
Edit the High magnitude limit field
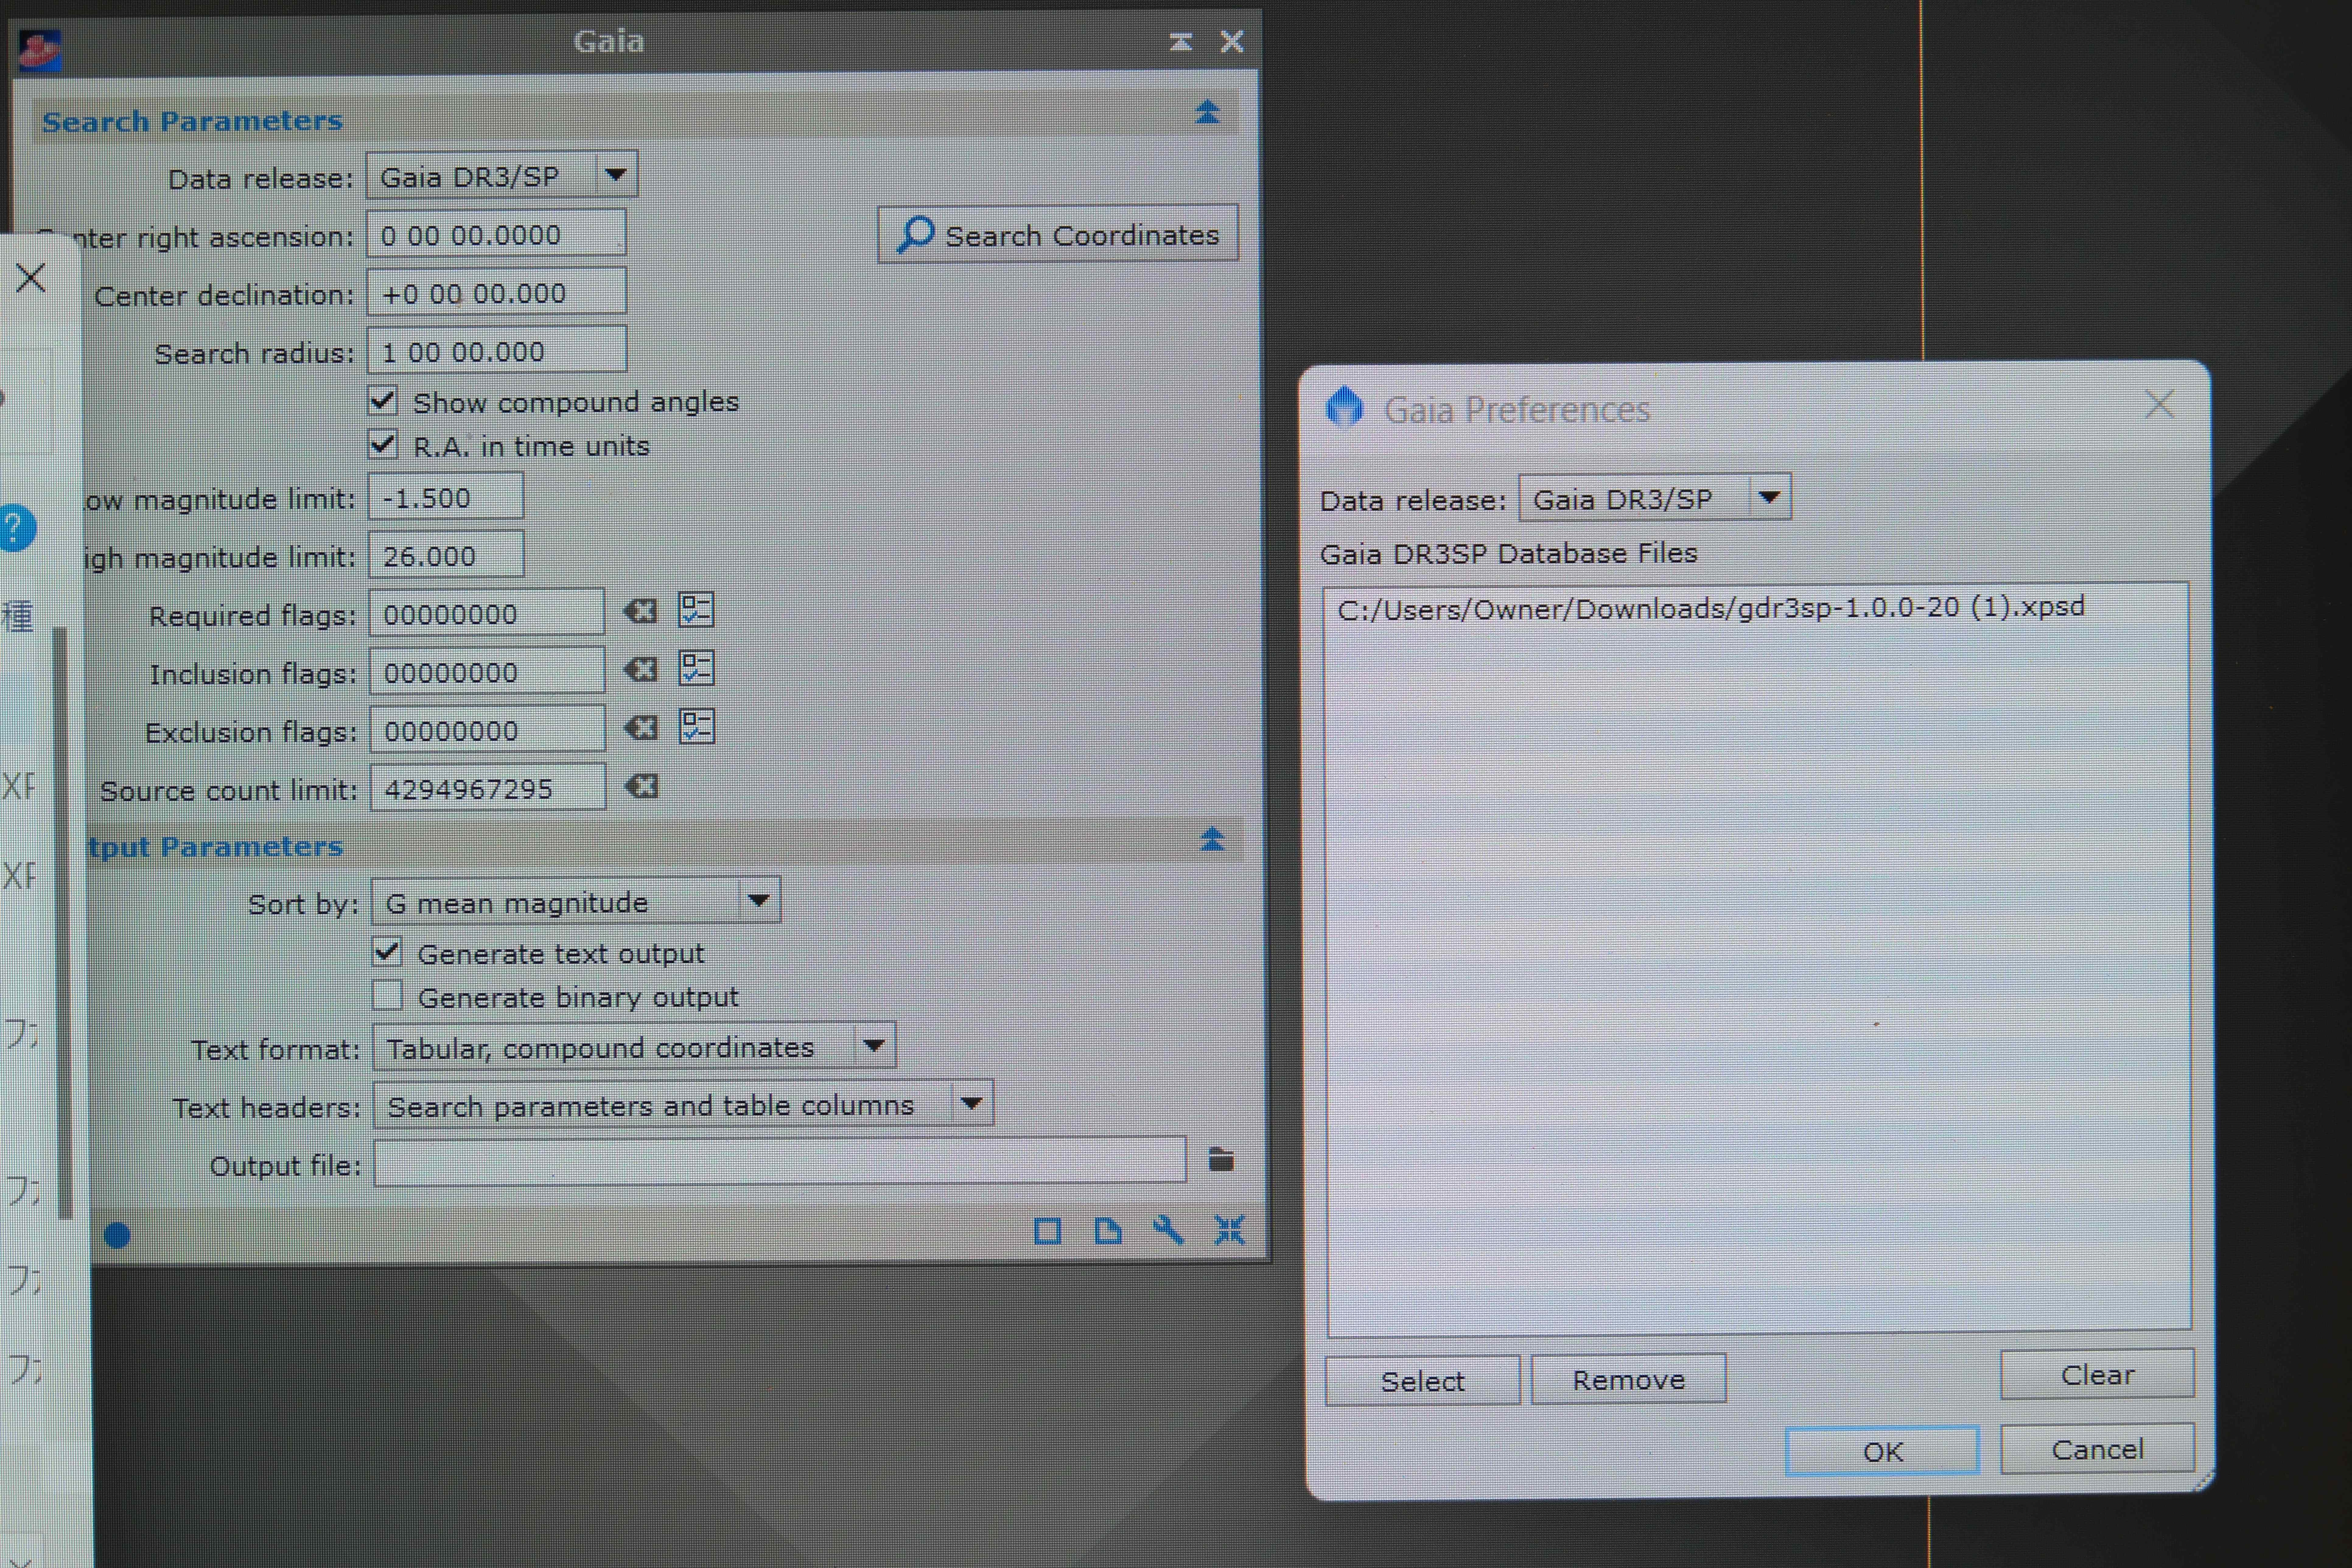(x=446, y=555)
